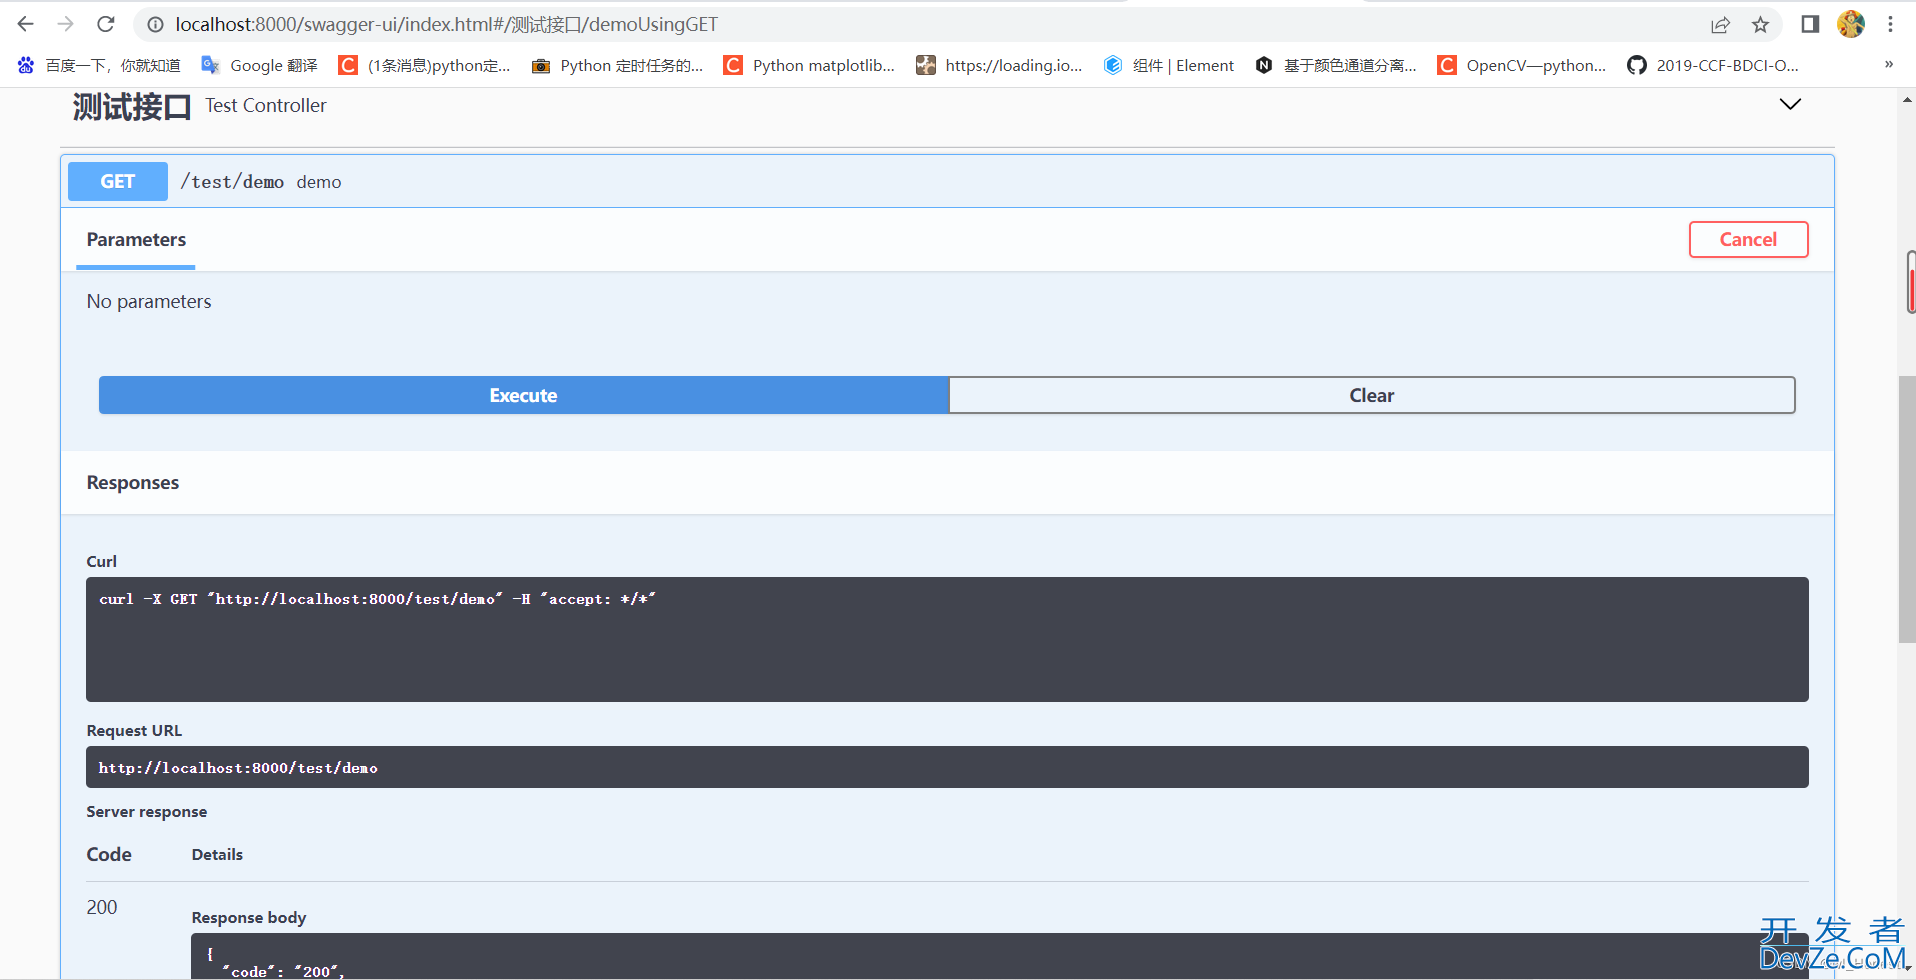Click the 200 response code
1916x980 pixels.
[102, 907]
